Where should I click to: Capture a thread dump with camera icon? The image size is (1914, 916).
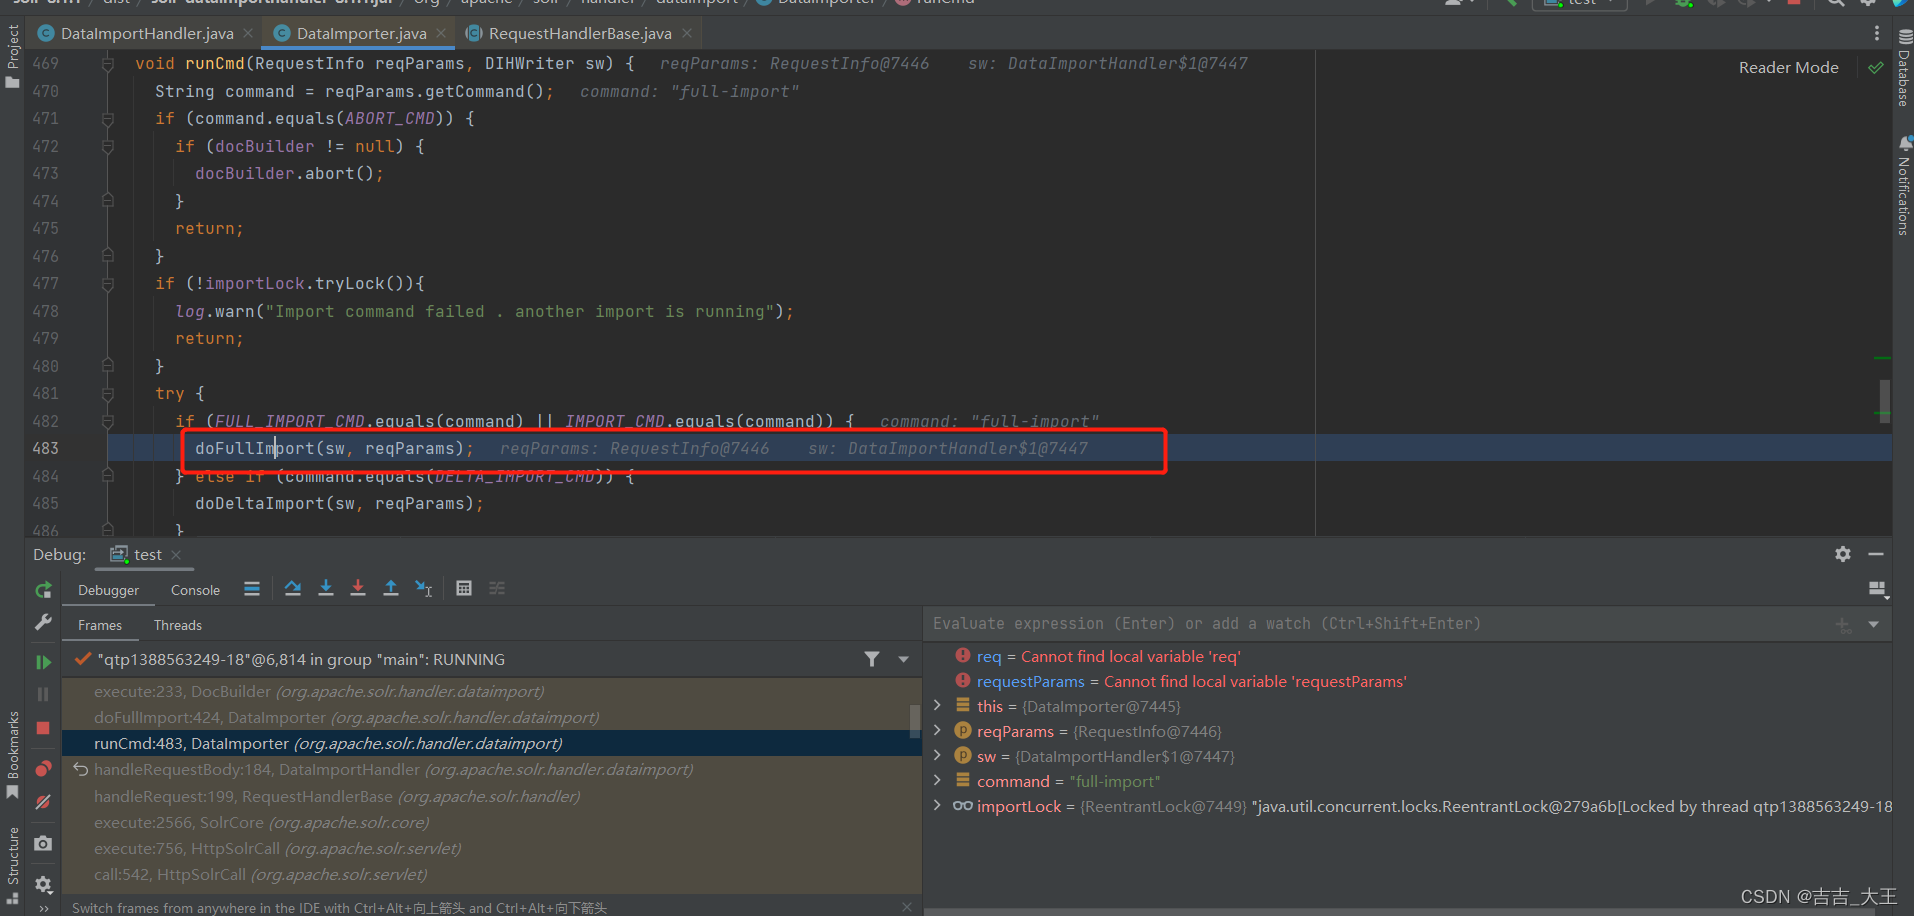[43, 844]
